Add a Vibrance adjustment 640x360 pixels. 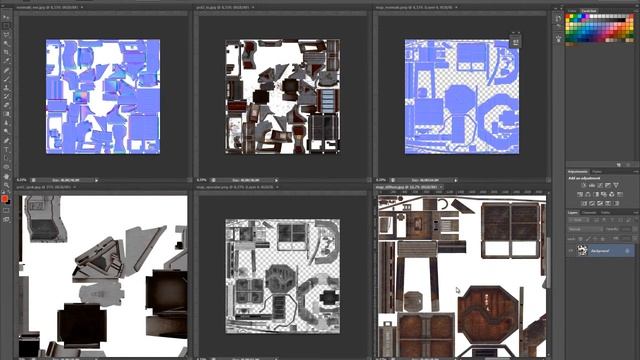tap(616, 185)
